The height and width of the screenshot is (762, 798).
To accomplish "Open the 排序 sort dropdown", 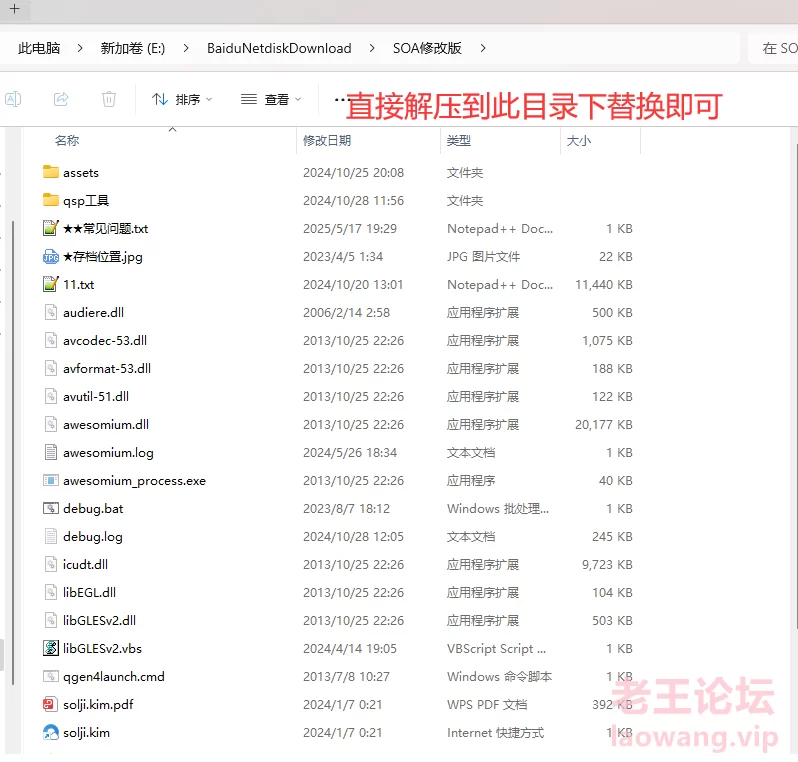I will [182, 99].
